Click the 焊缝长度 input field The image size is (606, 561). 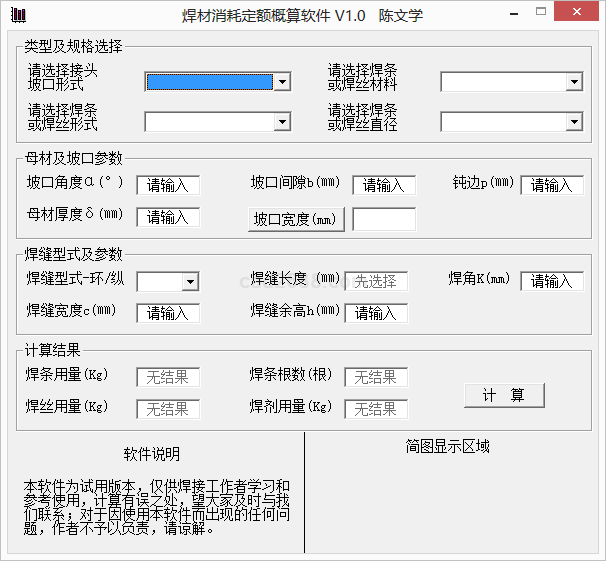point(376,281)
